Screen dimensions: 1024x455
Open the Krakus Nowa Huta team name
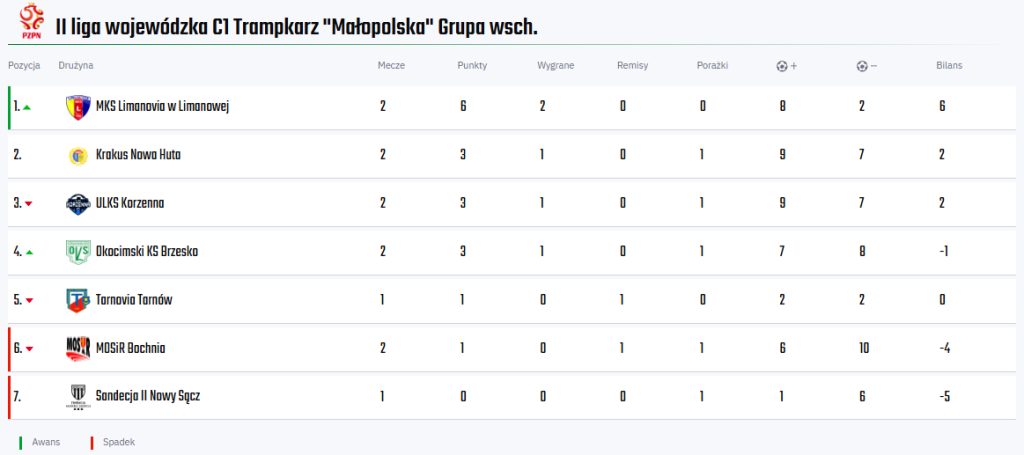[138, 155]
